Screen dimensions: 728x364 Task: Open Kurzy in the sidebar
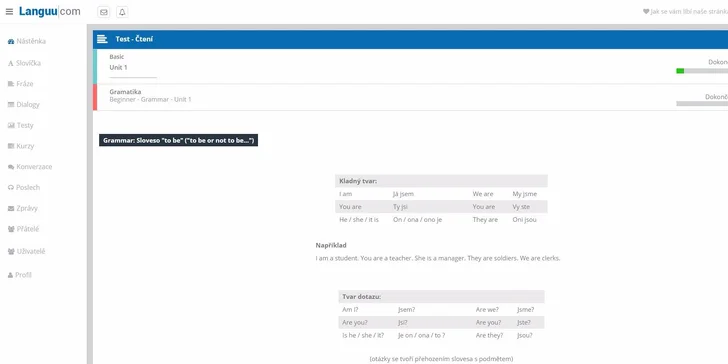21,146
